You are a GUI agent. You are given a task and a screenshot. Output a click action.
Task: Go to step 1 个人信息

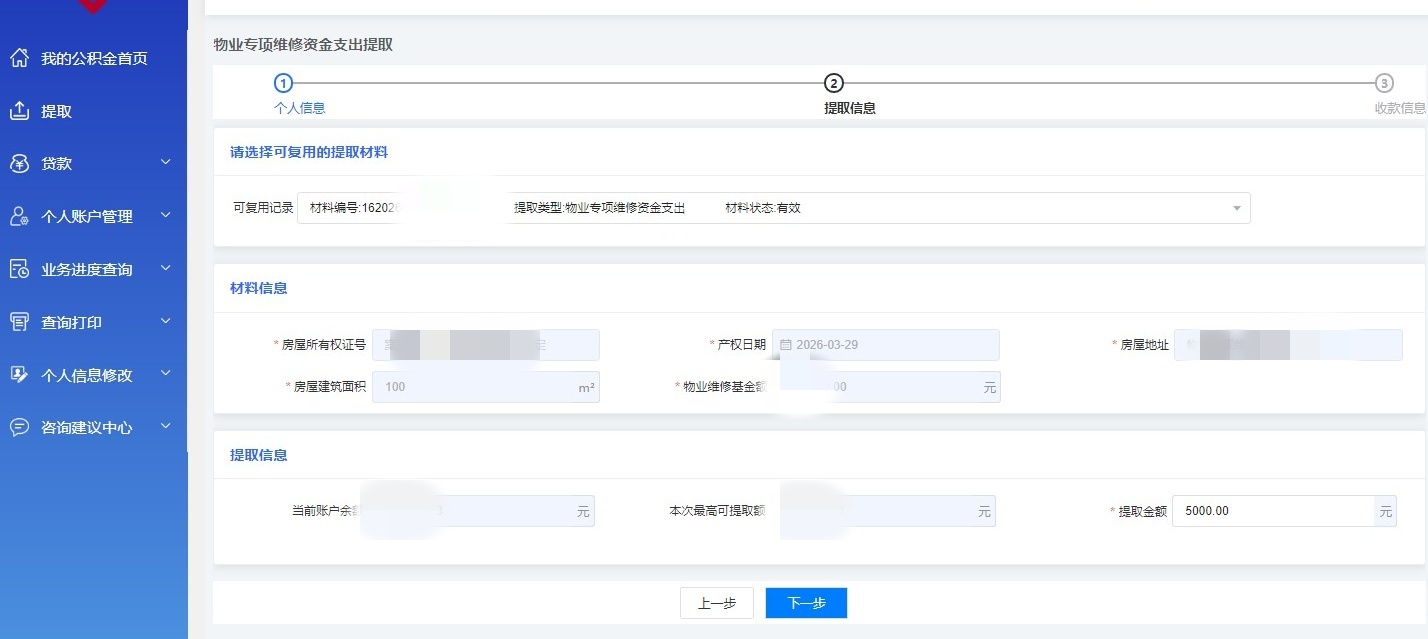tap(284, 84)
